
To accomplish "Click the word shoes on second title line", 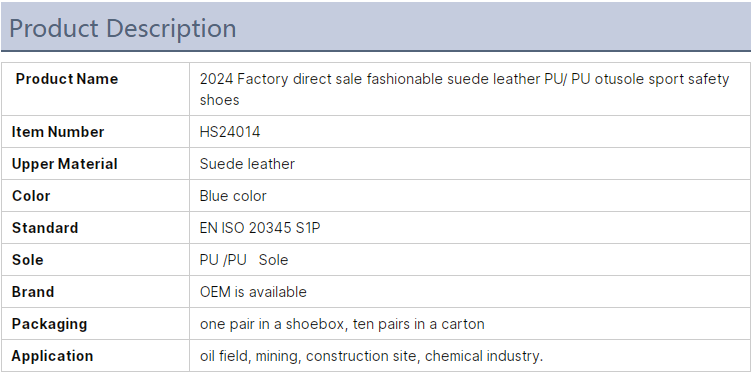I will pyautogui.click(x=219, y=100).
